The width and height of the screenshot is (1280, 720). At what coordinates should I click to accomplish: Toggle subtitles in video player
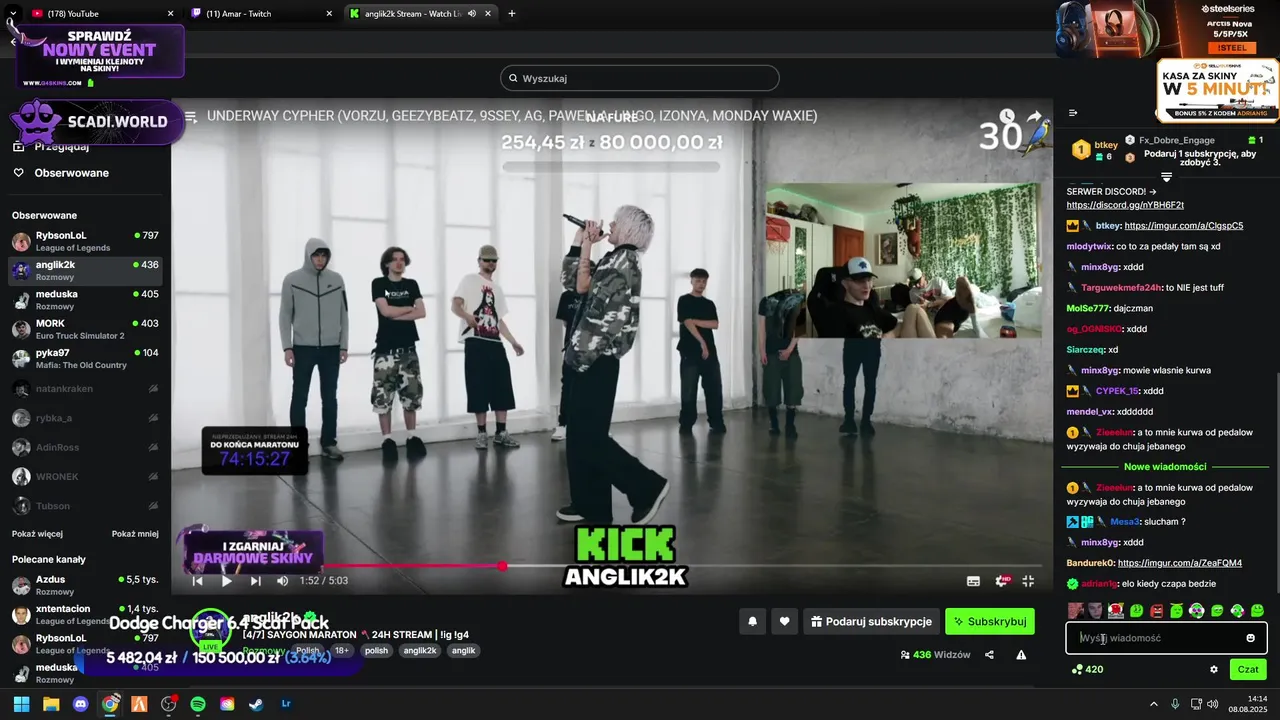click(973, 581)
